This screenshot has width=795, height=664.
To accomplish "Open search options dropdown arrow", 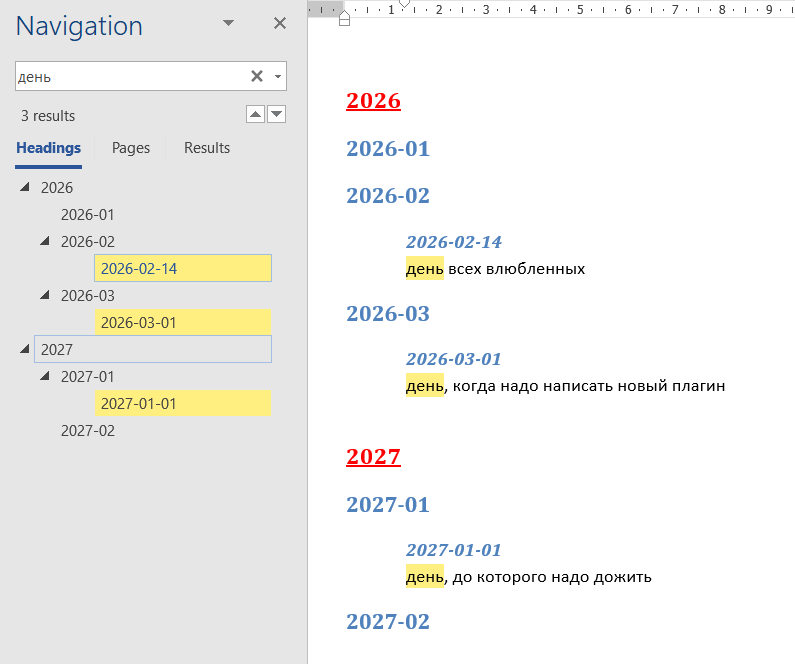I will point(277,76).
